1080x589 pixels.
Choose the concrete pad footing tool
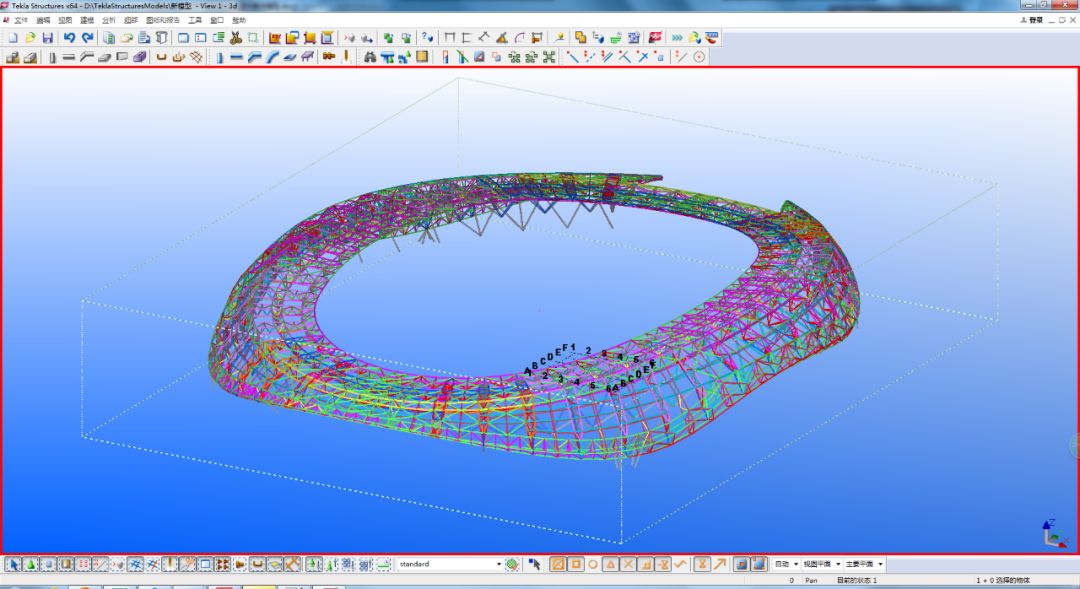[12, 57]
